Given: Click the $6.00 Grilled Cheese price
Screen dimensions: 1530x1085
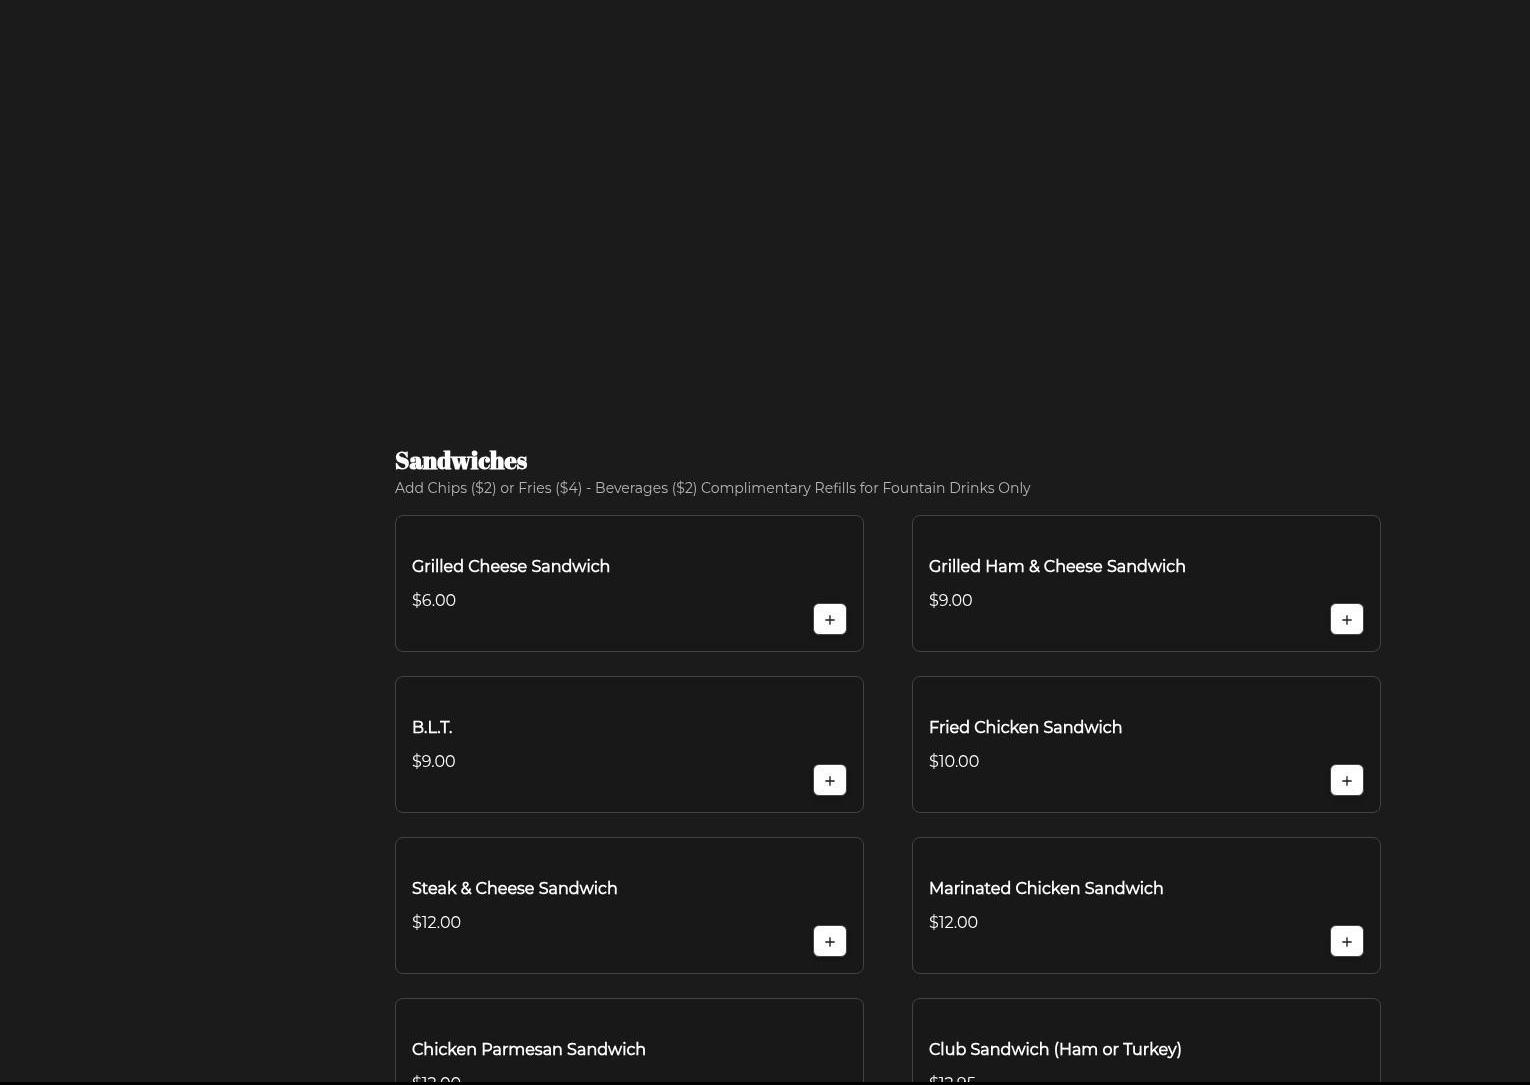Looking at the screenshot, I should point(433,601).
